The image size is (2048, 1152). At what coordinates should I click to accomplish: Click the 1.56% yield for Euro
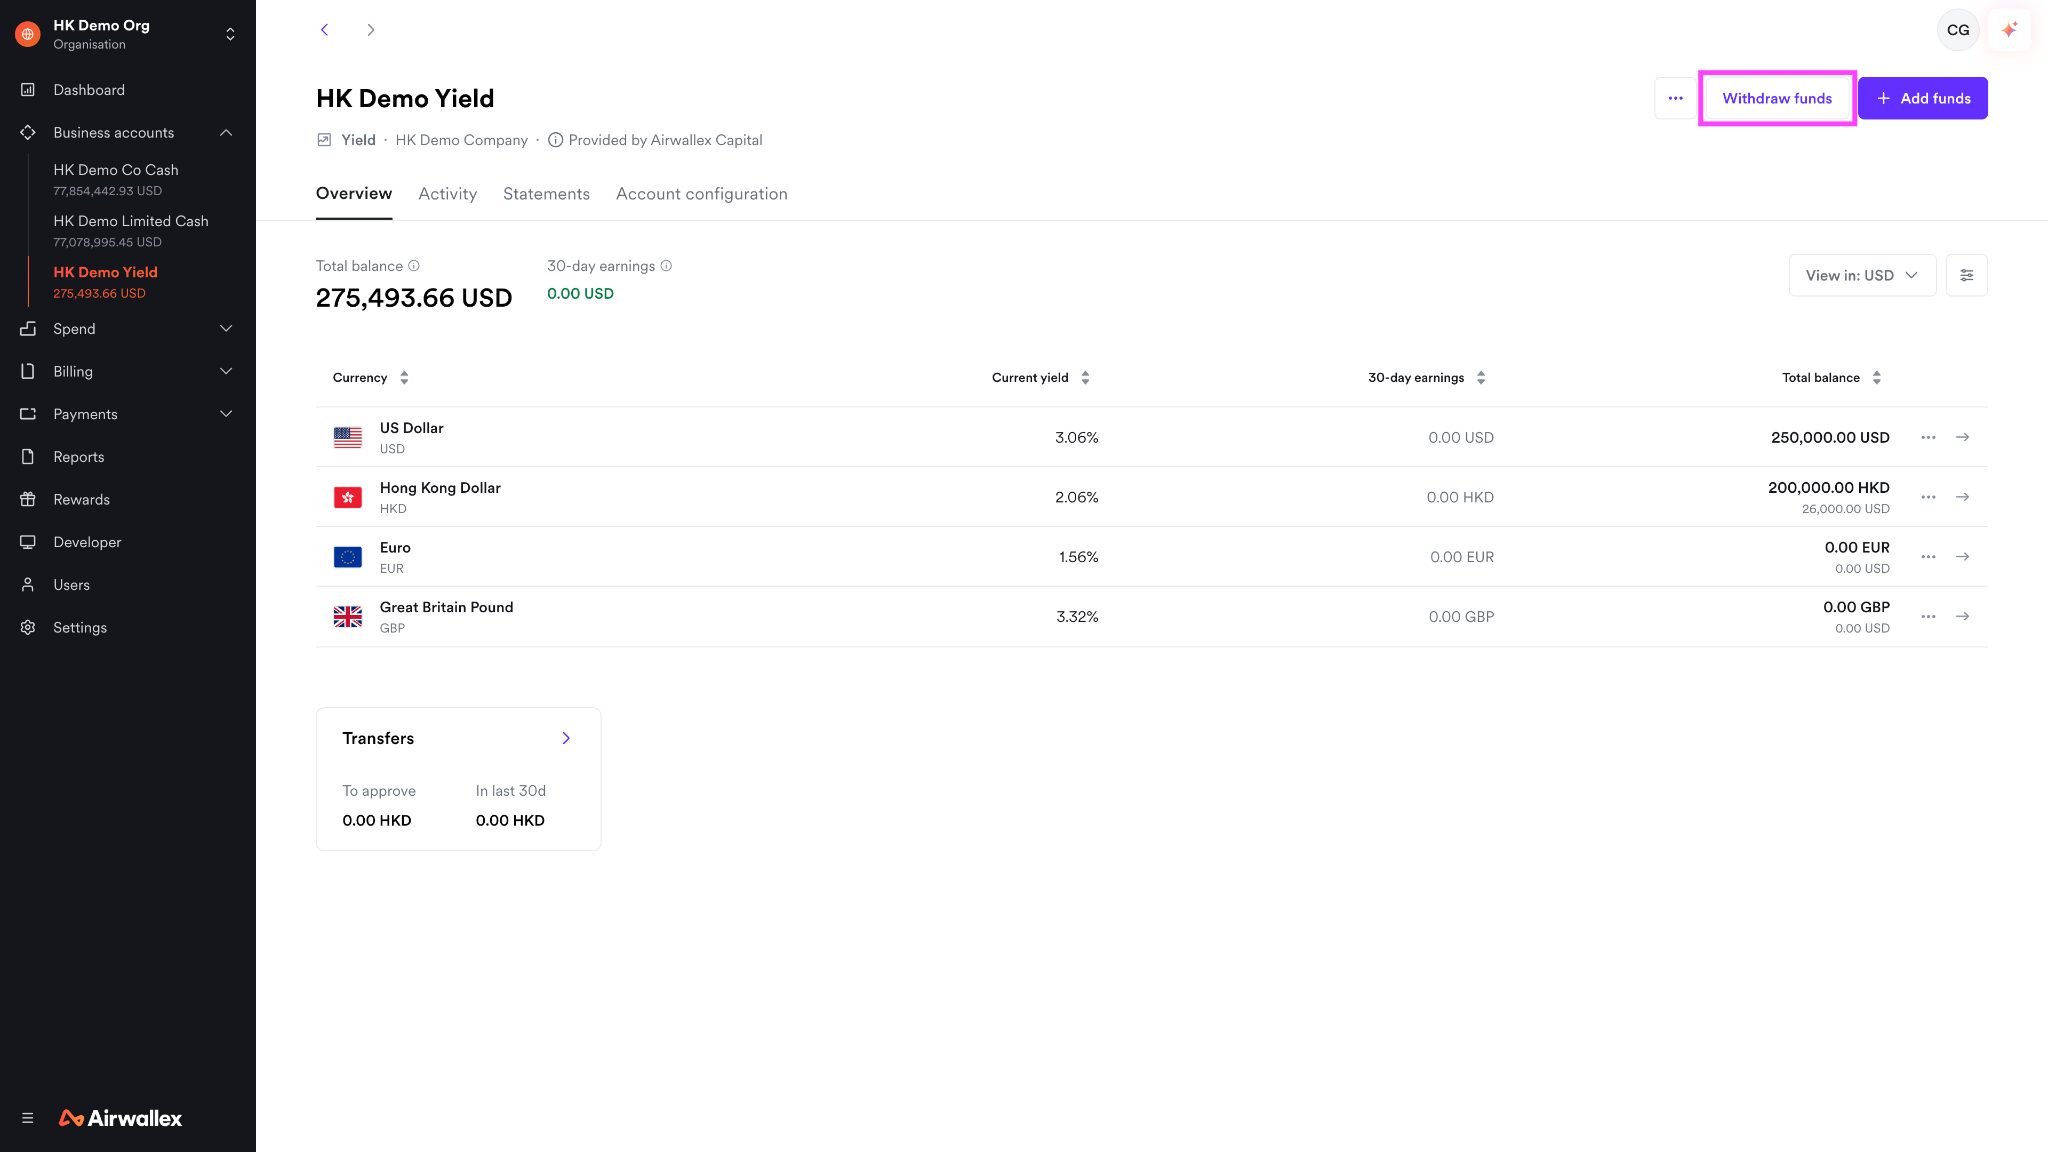pos(1078,557)
